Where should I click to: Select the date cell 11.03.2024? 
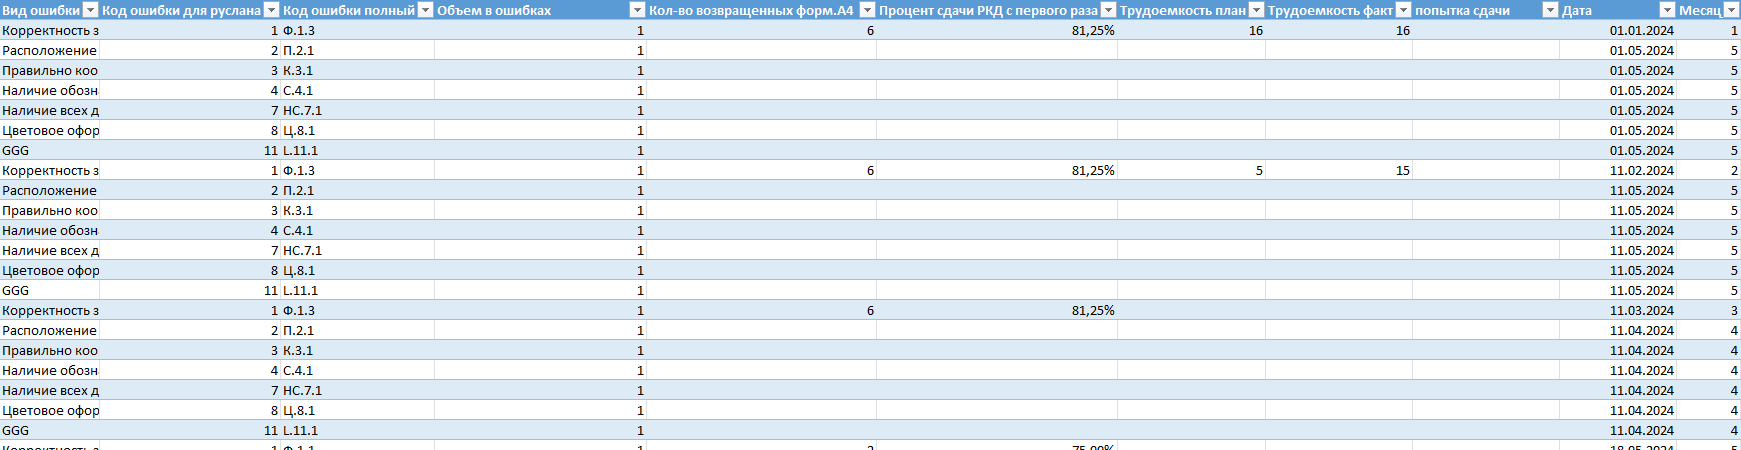click(1618, 310)
